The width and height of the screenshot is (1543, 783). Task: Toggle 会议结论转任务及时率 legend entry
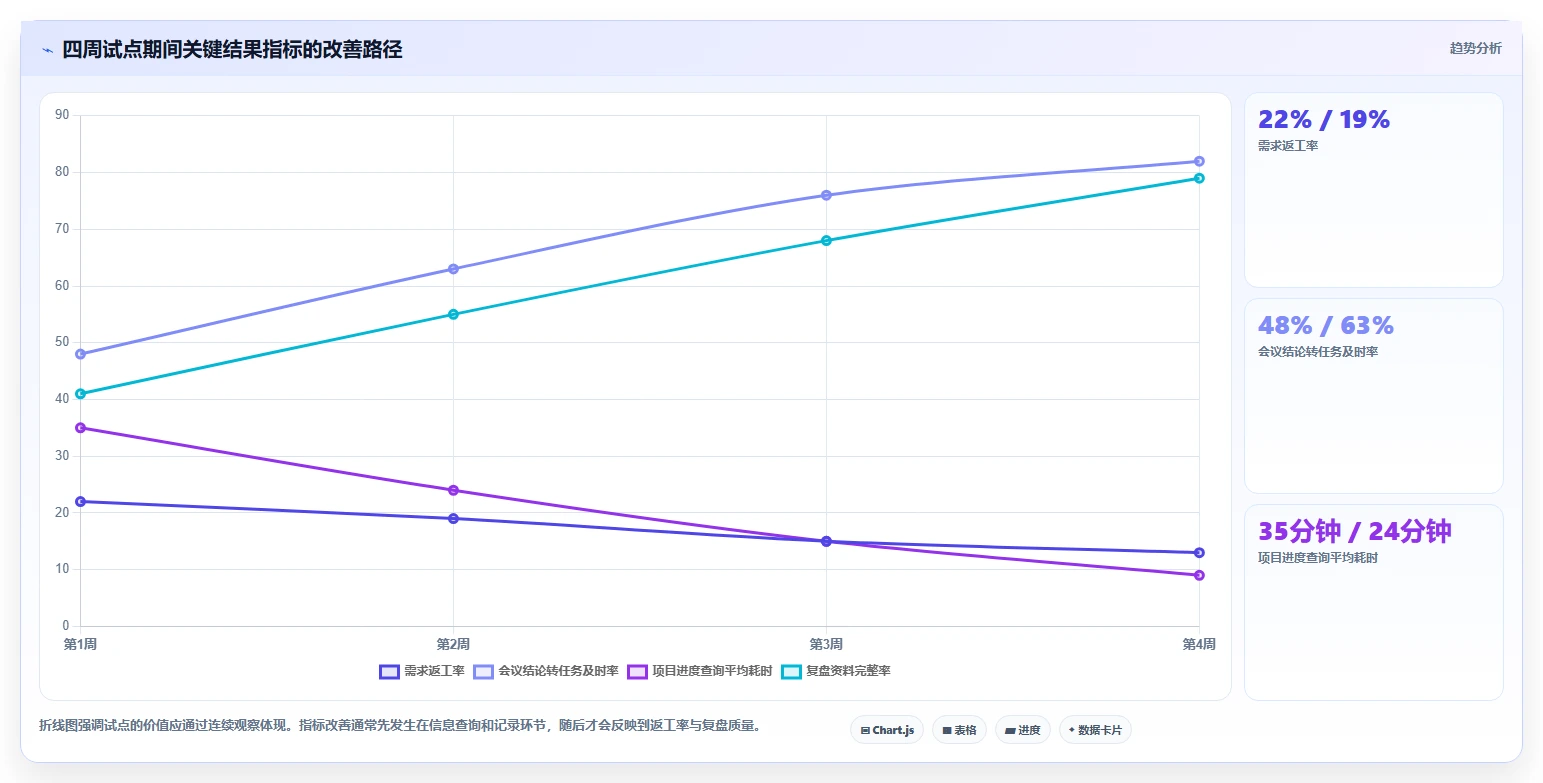[x=546, y=671]
